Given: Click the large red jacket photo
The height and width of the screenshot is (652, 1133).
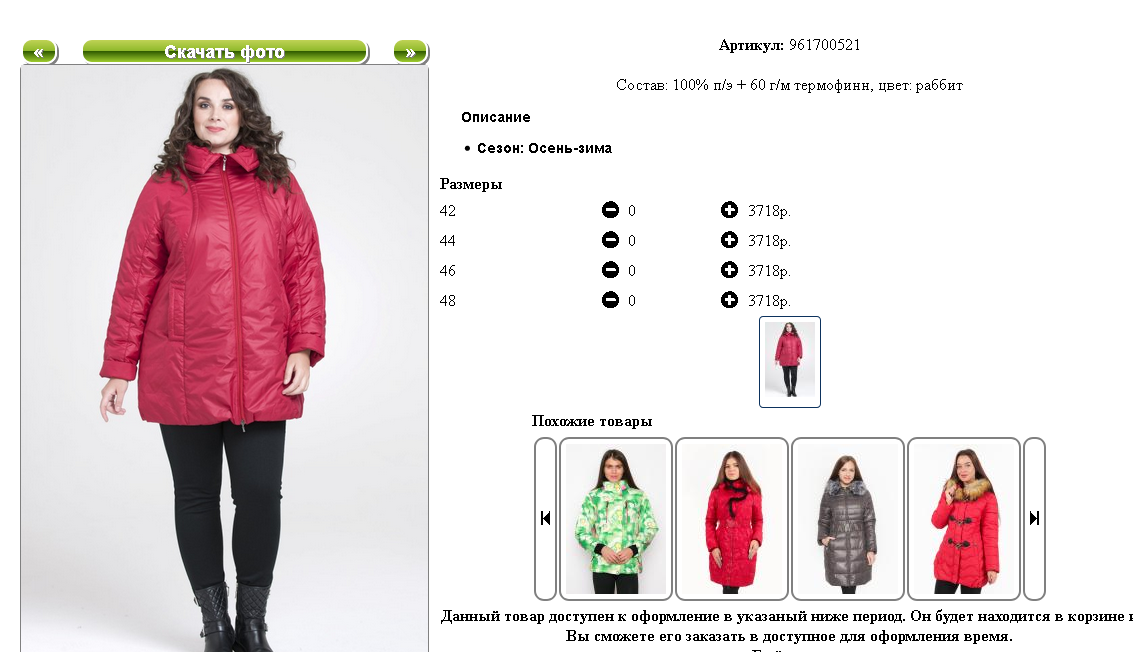Looking at the screenshot, I should pos(225,359).
